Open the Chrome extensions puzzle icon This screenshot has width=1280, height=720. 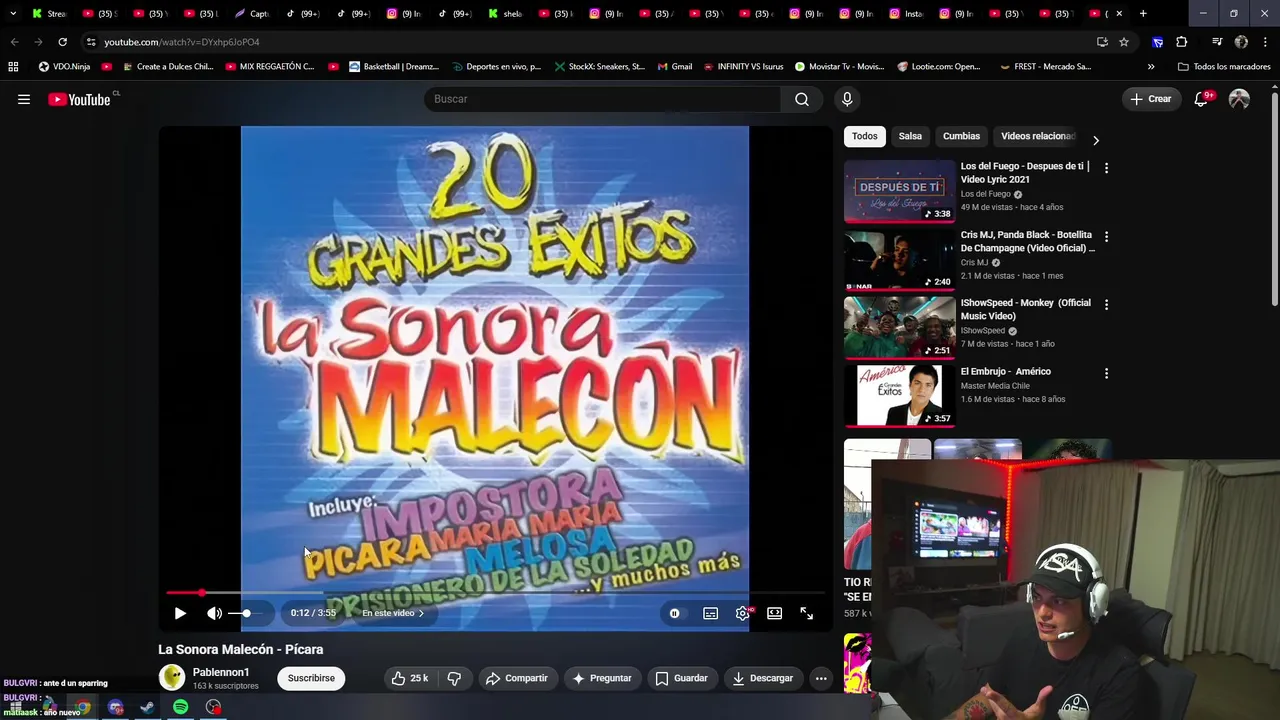(1181, 42)
